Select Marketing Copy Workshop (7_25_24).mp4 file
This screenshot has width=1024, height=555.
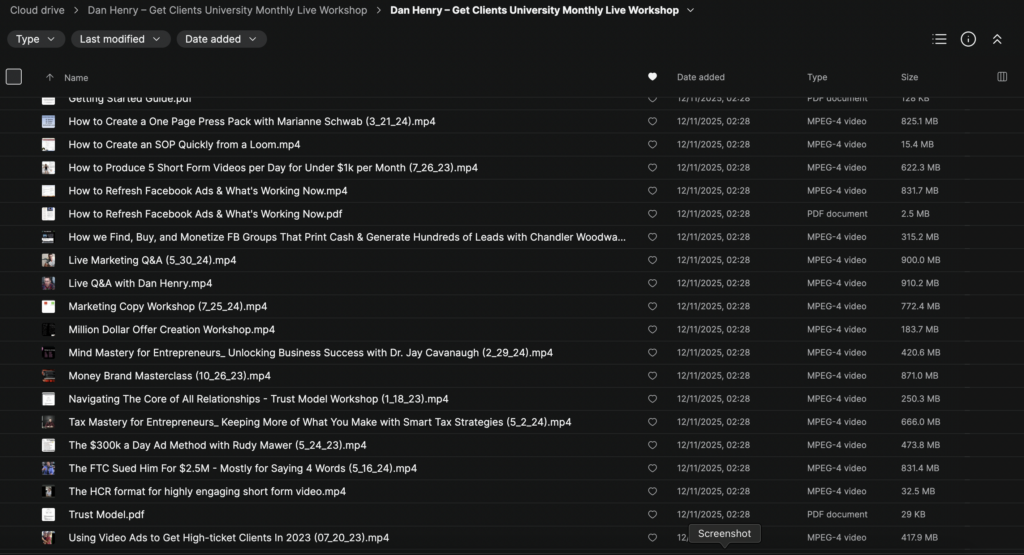[168, 307]
